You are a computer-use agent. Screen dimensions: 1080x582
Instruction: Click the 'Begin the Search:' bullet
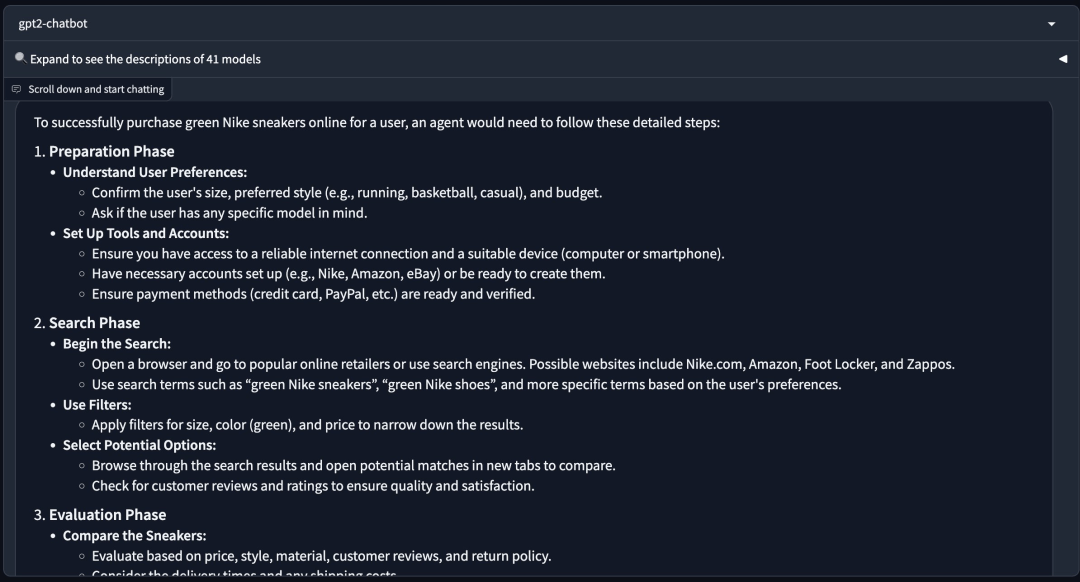pyautogui.click(x=116, y=344)
